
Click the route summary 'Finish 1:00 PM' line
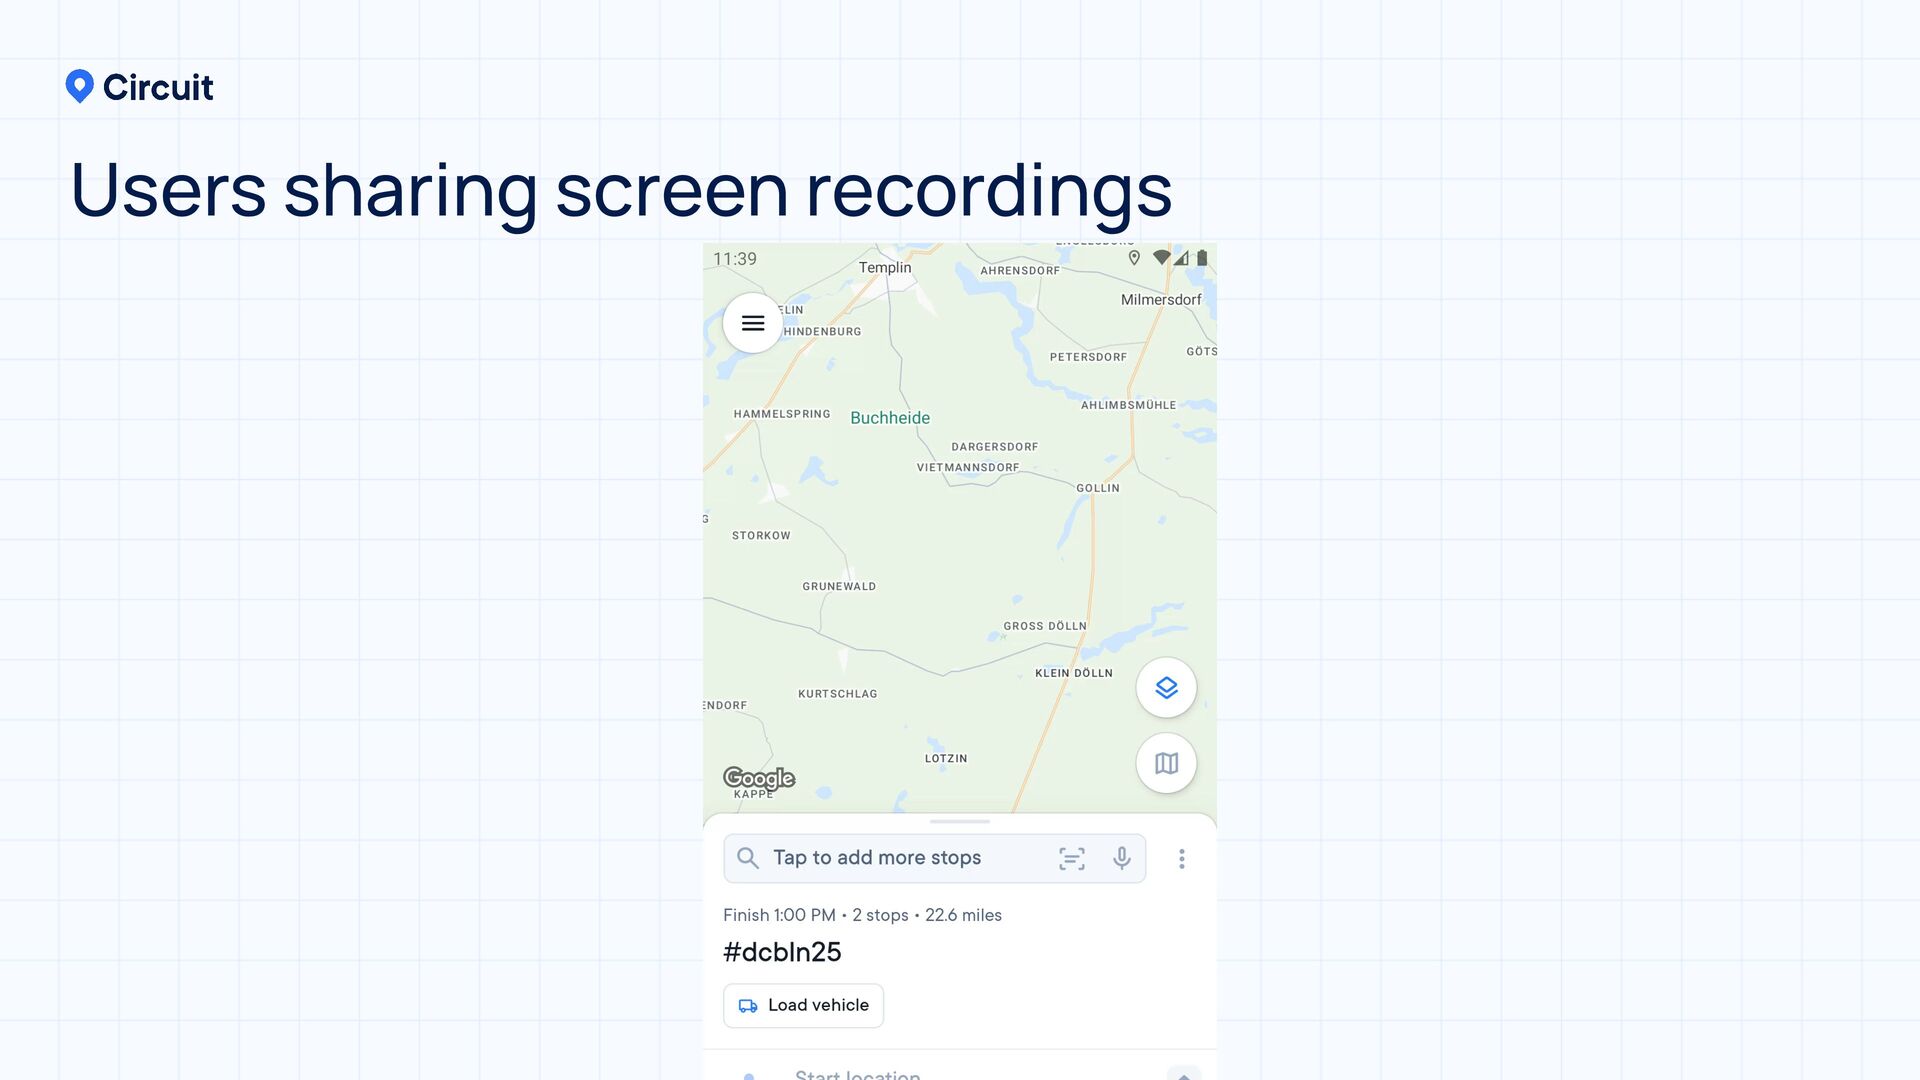(862, 915)
